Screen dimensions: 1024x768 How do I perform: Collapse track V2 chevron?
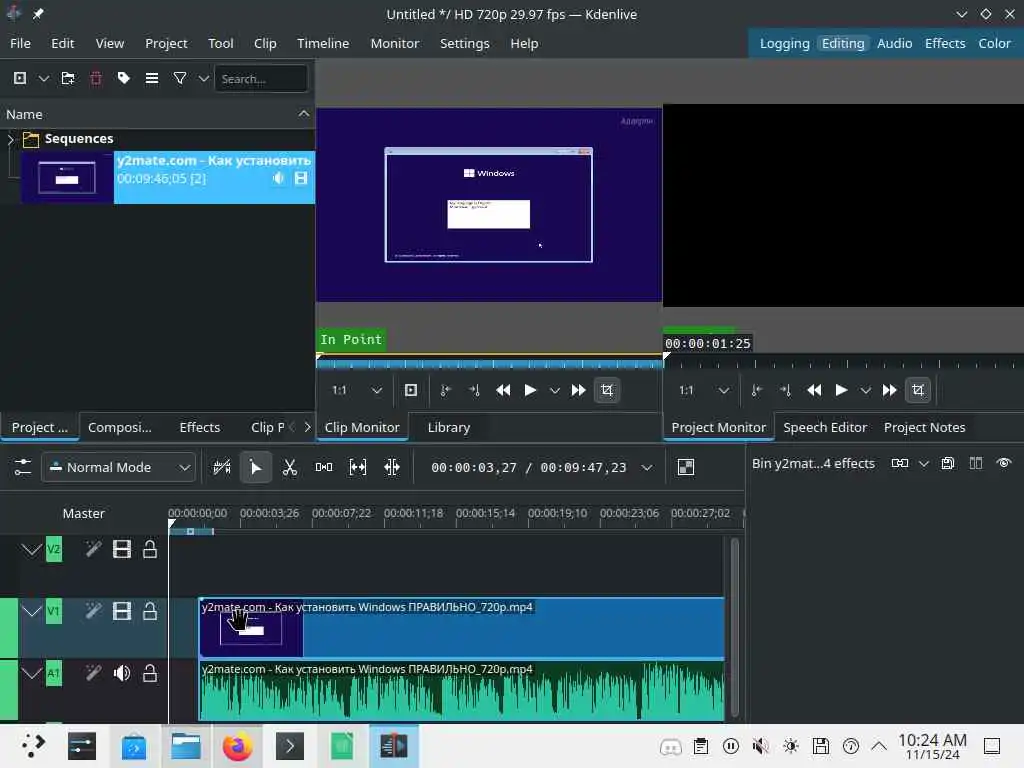(31, 549)
